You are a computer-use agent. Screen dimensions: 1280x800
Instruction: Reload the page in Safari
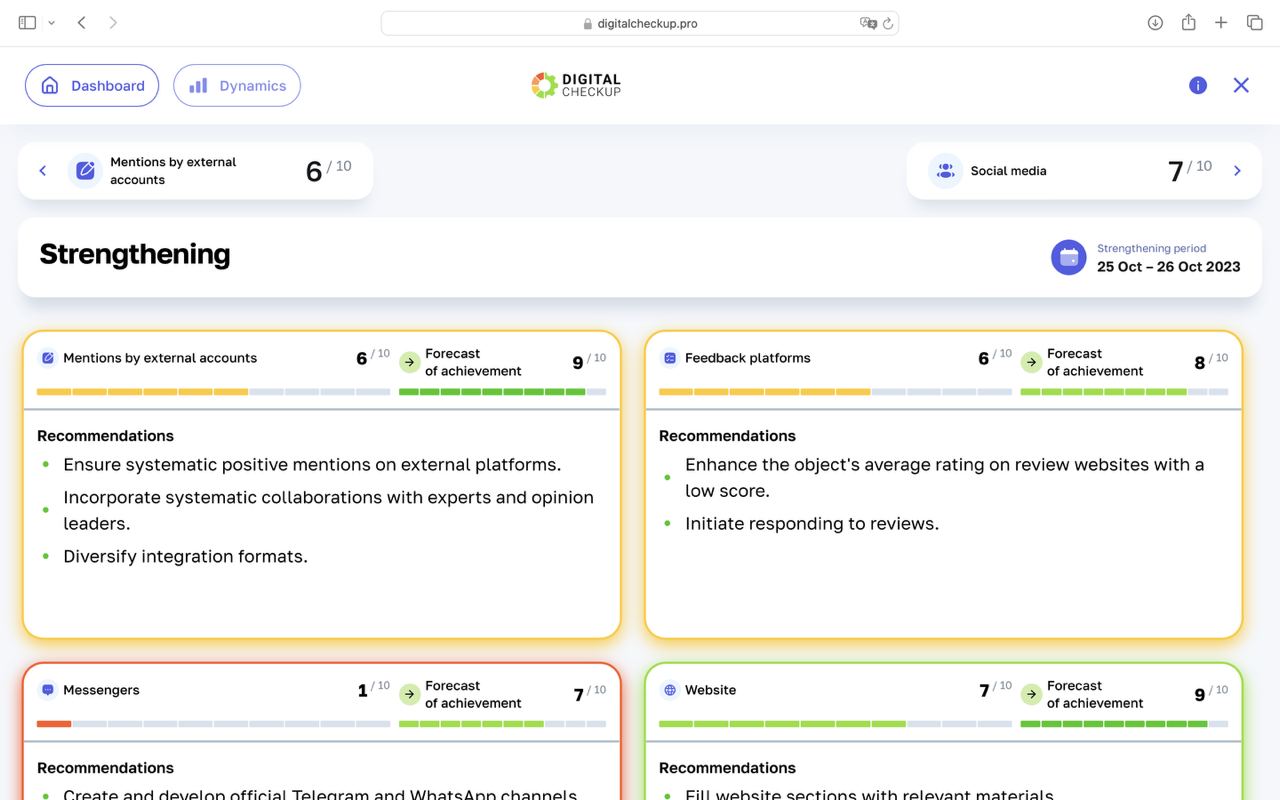(887, 23)
